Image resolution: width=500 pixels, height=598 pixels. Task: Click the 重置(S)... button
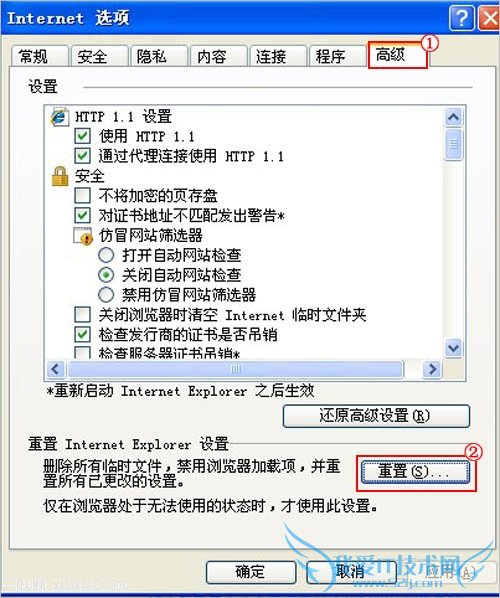point(415,472)
